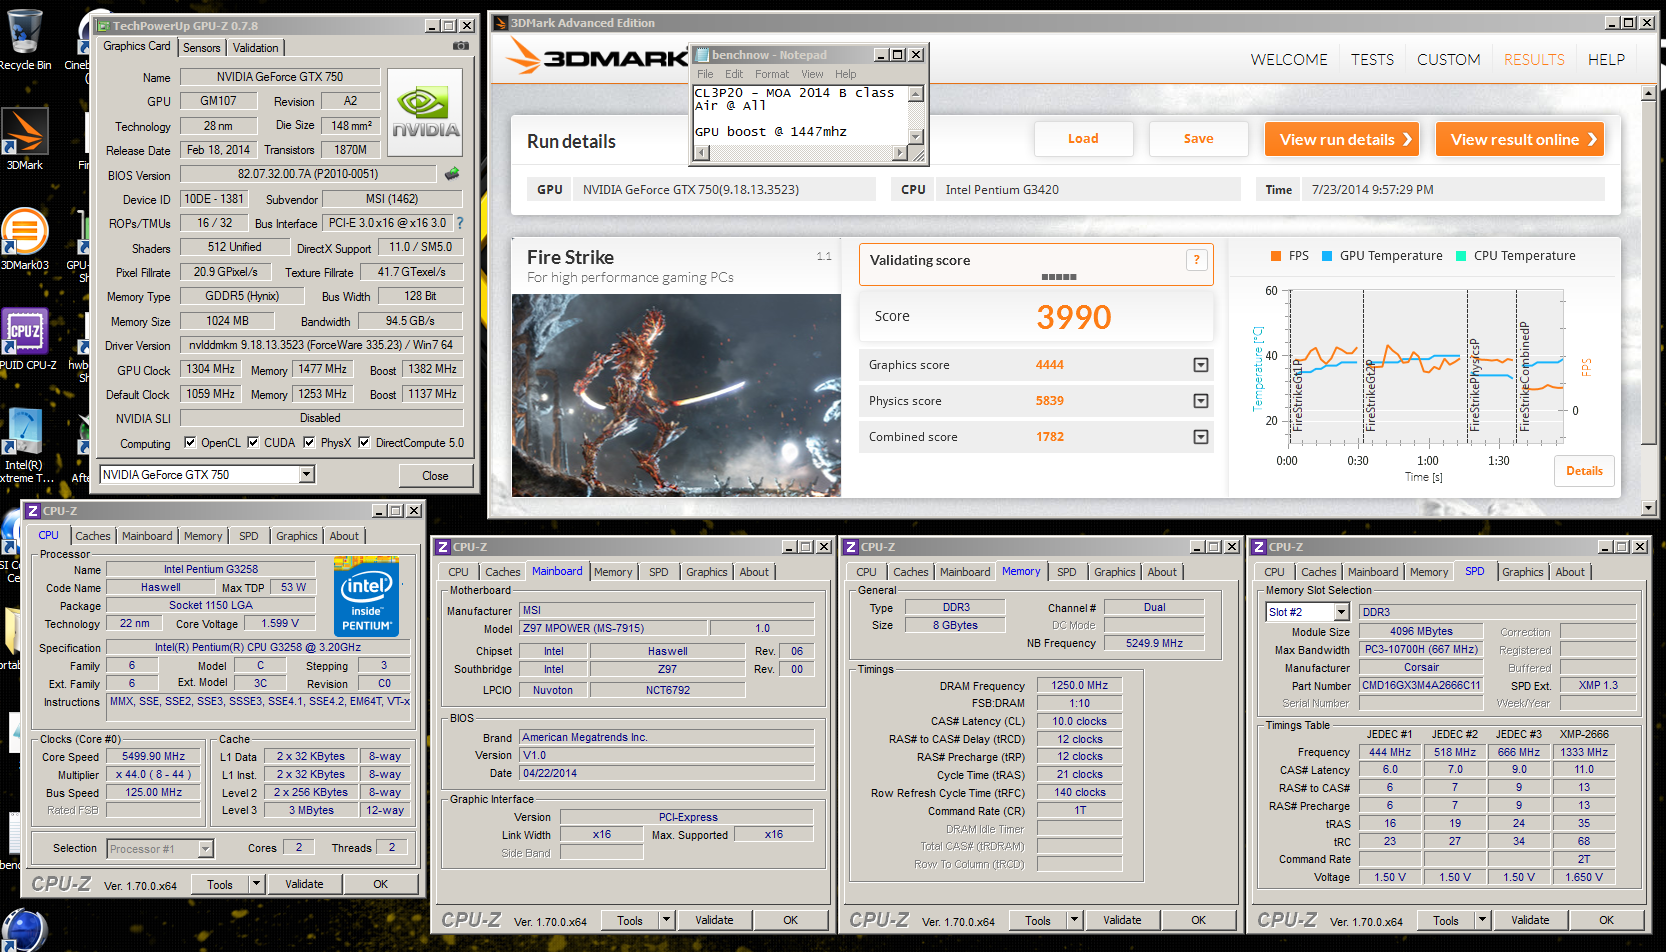Open the Tools dropdown arrow in CPU-Z Mainboard window
The image size is (1666, 952).
pos(666,920)
